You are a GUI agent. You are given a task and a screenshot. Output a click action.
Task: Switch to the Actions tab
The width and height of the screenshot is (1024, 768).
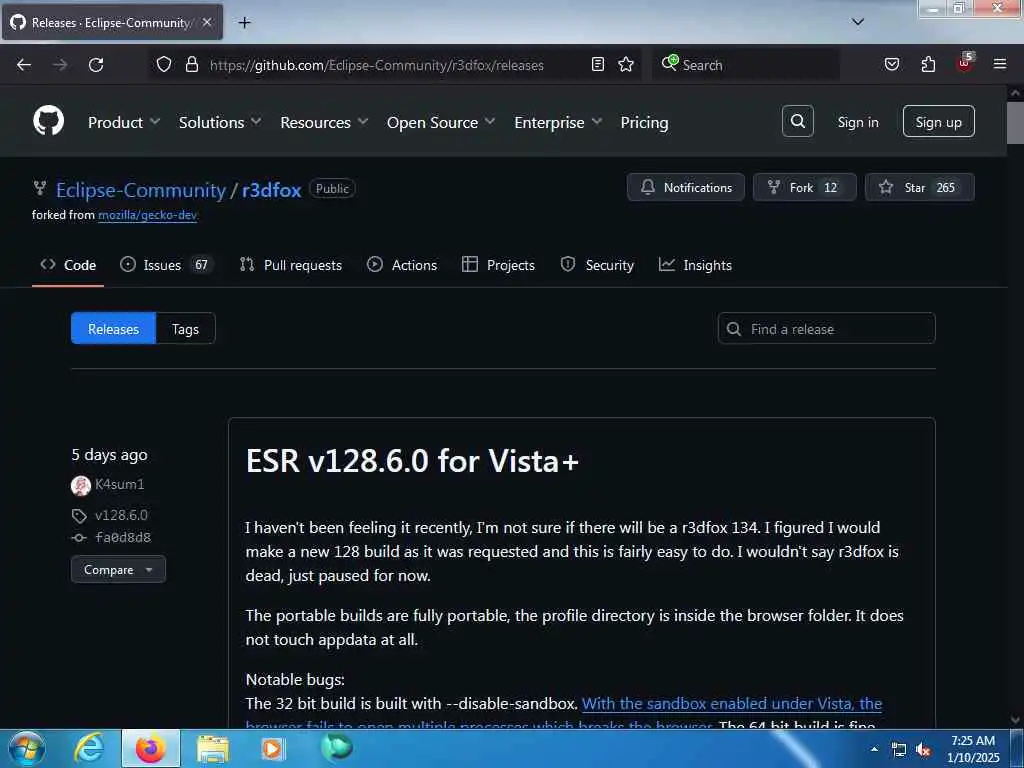pos(402,265)
